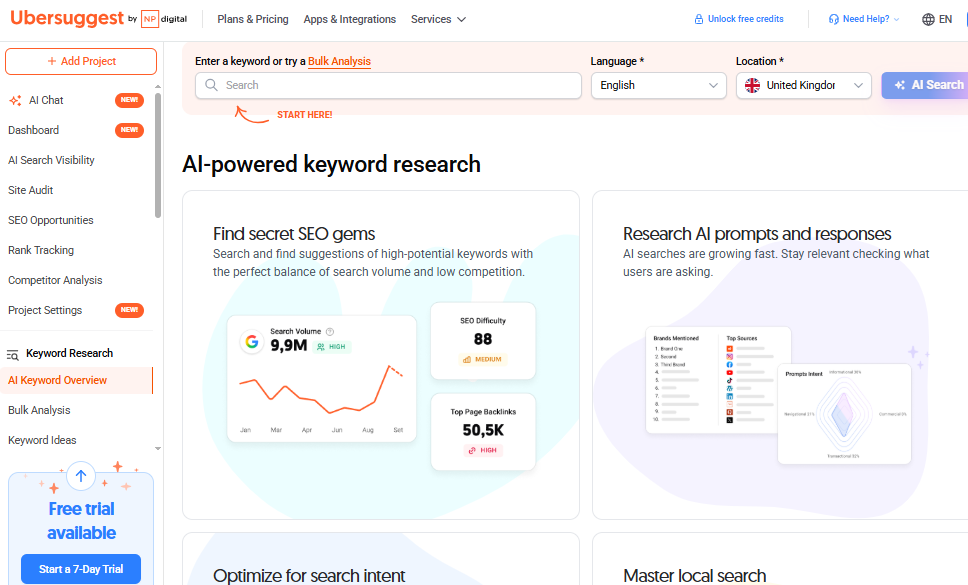Open Bulk Analysis in sidebar
968x585 pixels.
(x=39, y=410)
